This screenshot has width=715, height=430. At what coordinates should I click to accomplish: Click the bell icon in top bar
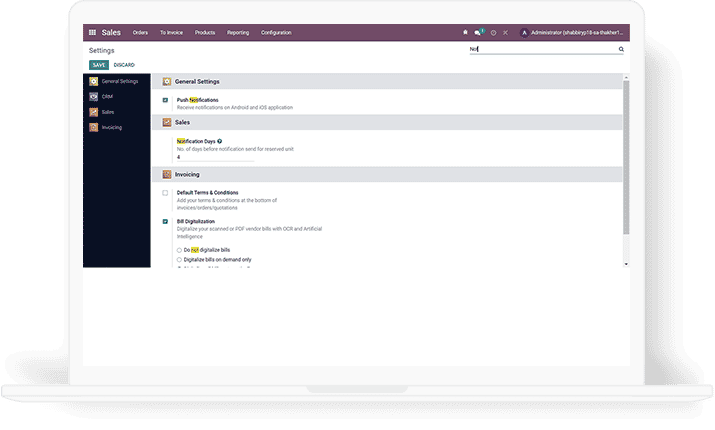click(x=465, y=32)
